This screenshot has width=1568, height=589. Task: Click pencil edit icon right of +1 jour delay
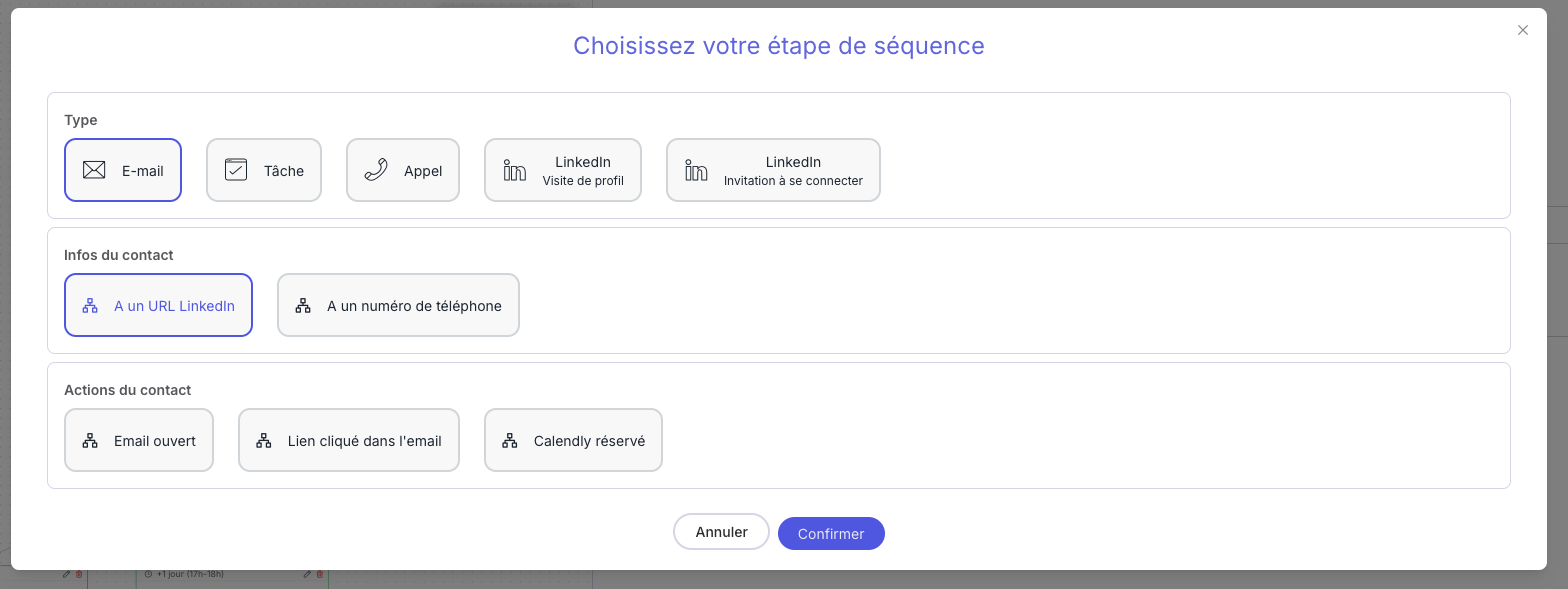(x=307, y=574)
